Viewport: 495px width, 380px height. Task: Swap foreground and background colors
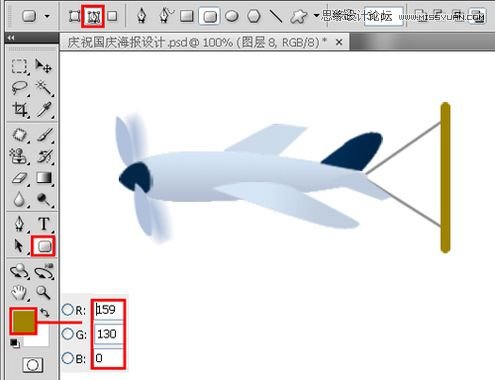(44, 313)
